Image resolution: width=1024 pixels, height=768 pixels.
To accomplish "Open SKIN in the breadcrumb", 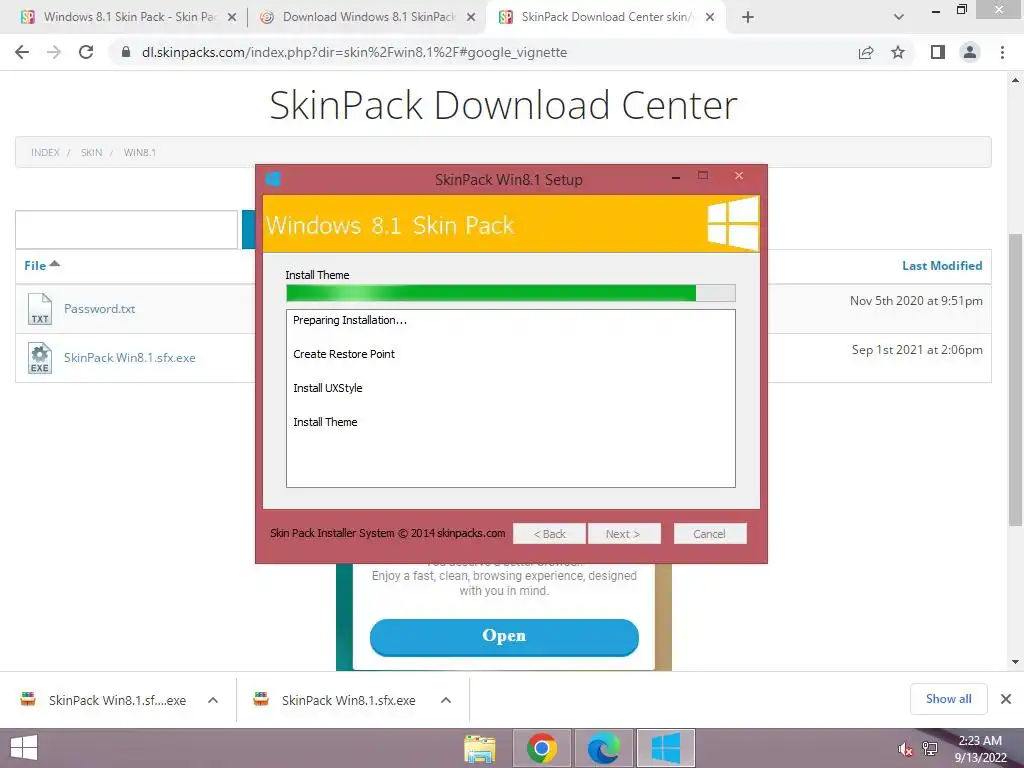I will click(91, 152).
